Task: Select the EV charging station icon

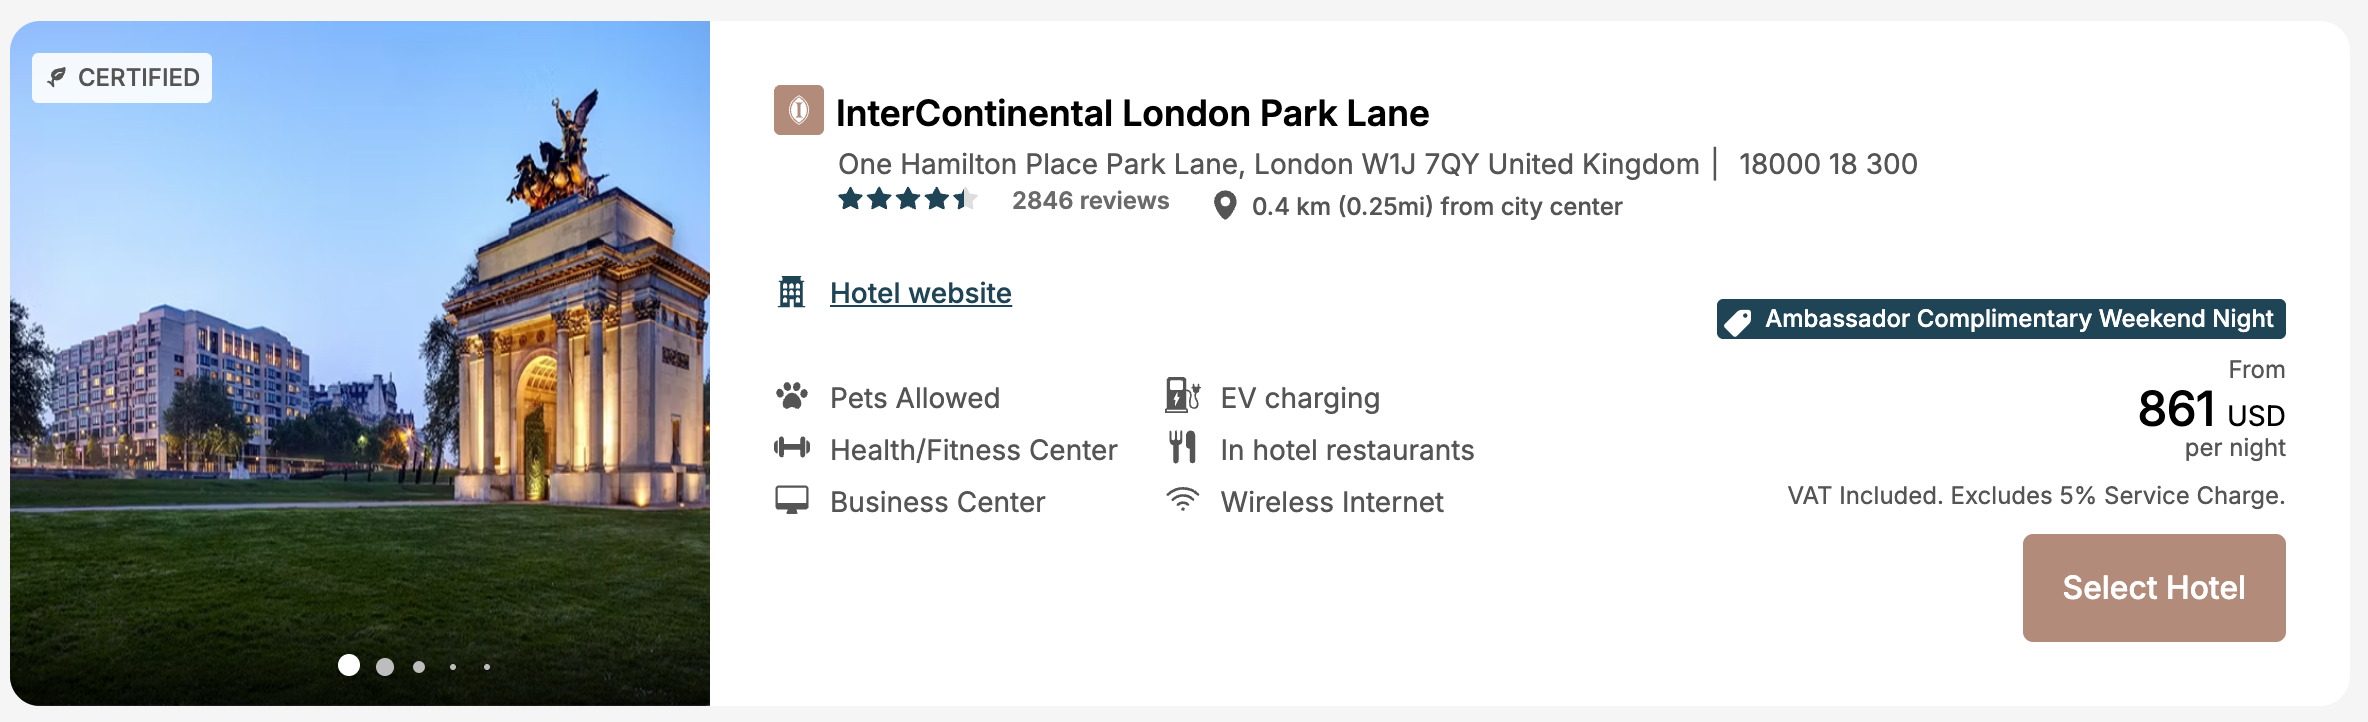Action: pos(1181,396)
